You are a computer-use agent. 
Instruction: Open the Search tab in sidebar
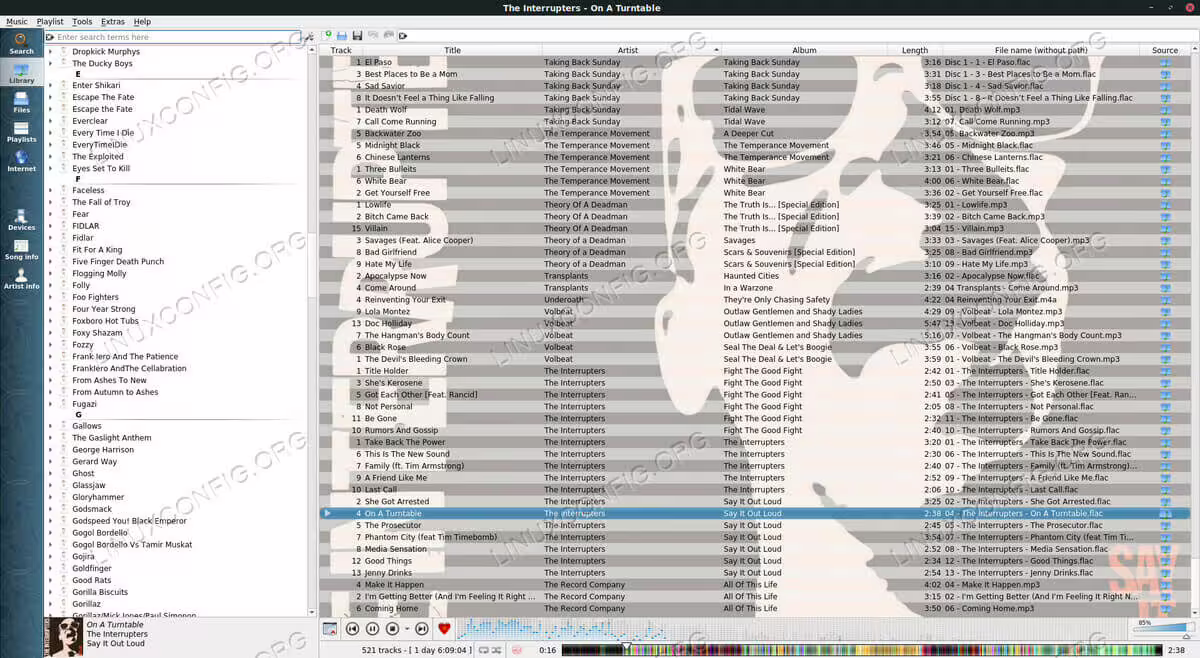(21, 43)
